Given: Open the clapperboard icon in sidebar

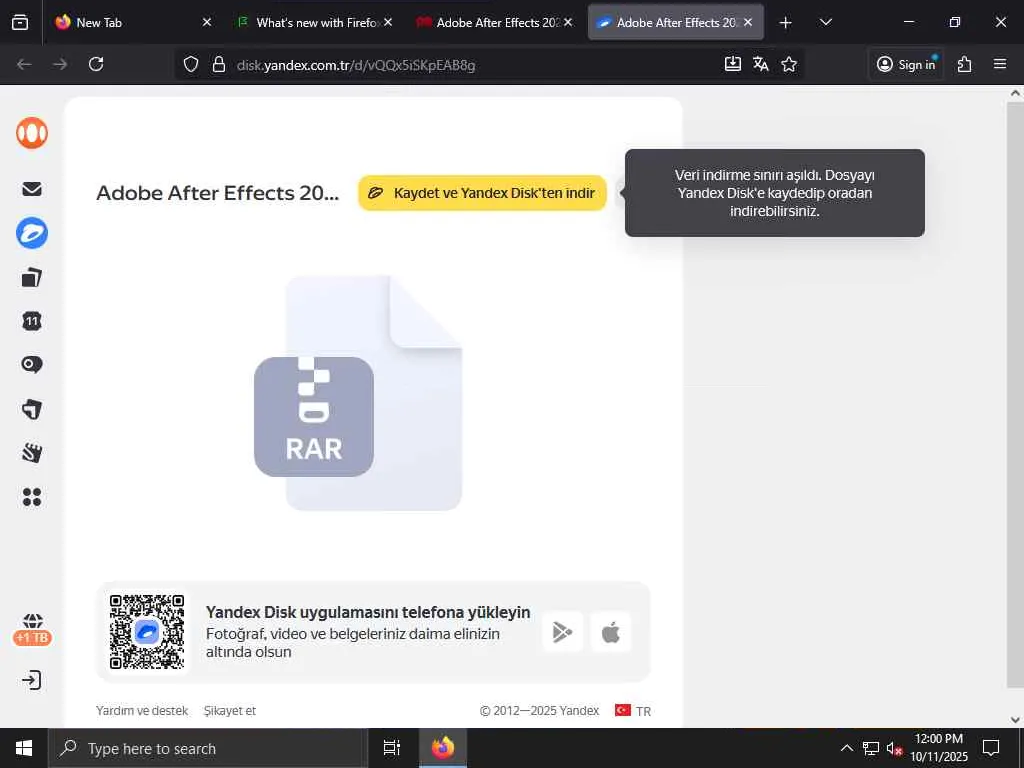Looking at the screenshot, I should 32,453.
